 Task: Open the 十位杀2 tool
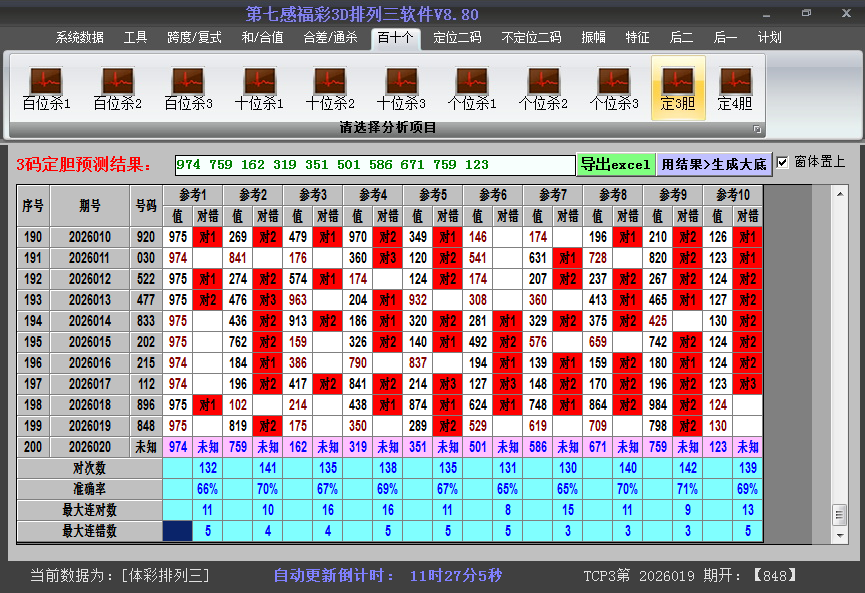point(331,83)
